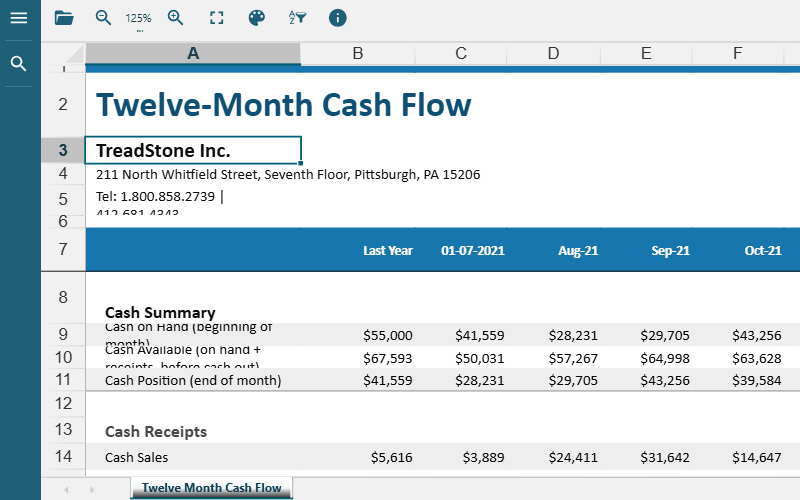Open the hamburger menu
The image size is (800, 500).
coord(18,18)
